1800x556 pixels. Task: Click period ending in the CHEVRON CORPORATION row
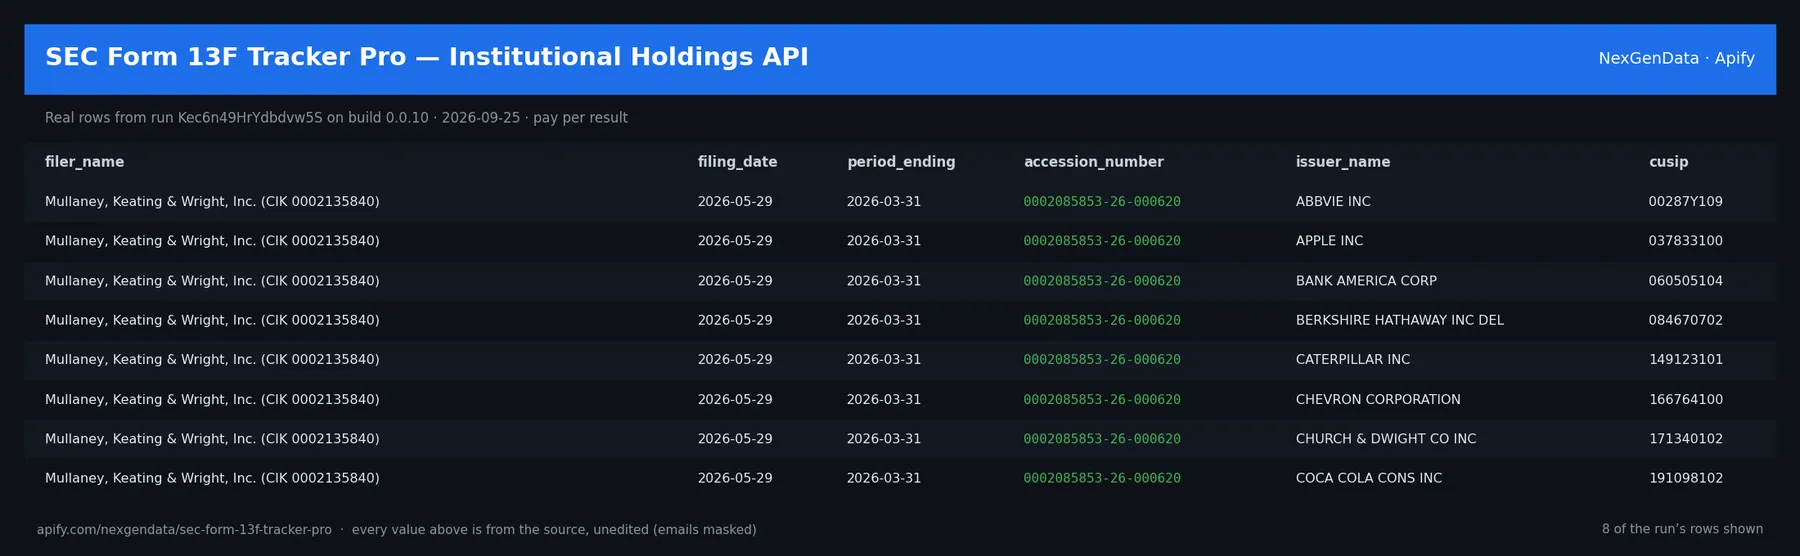point(884,399)
